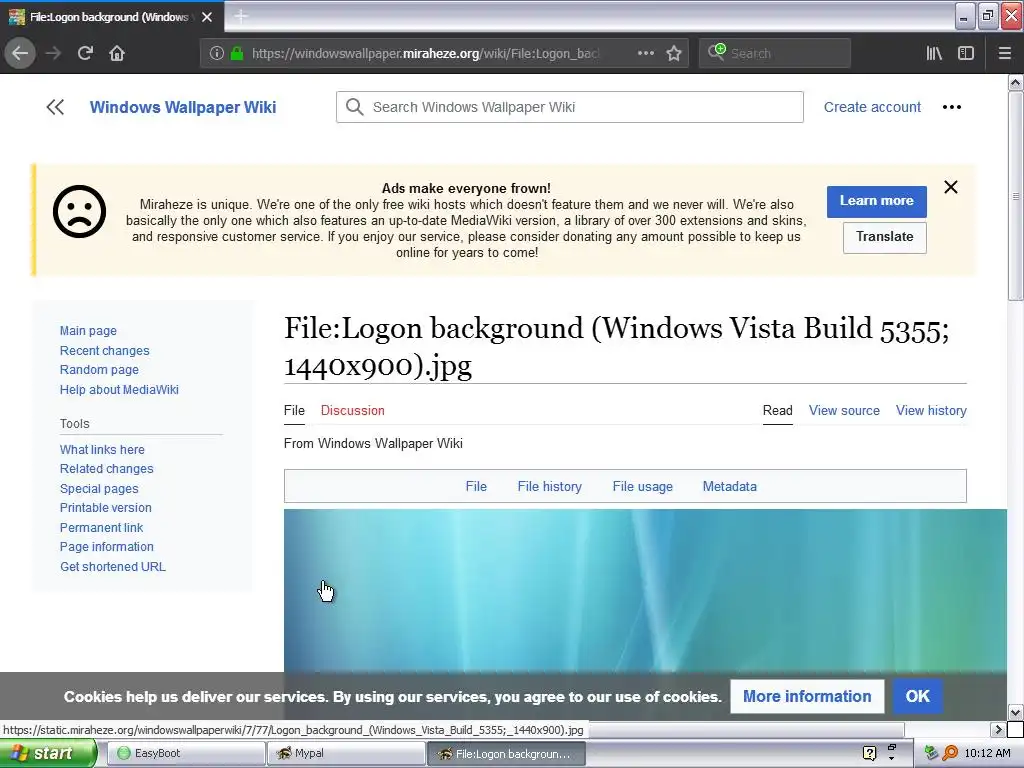Click the vertical scrollbar up arrow

point(1016,82)
